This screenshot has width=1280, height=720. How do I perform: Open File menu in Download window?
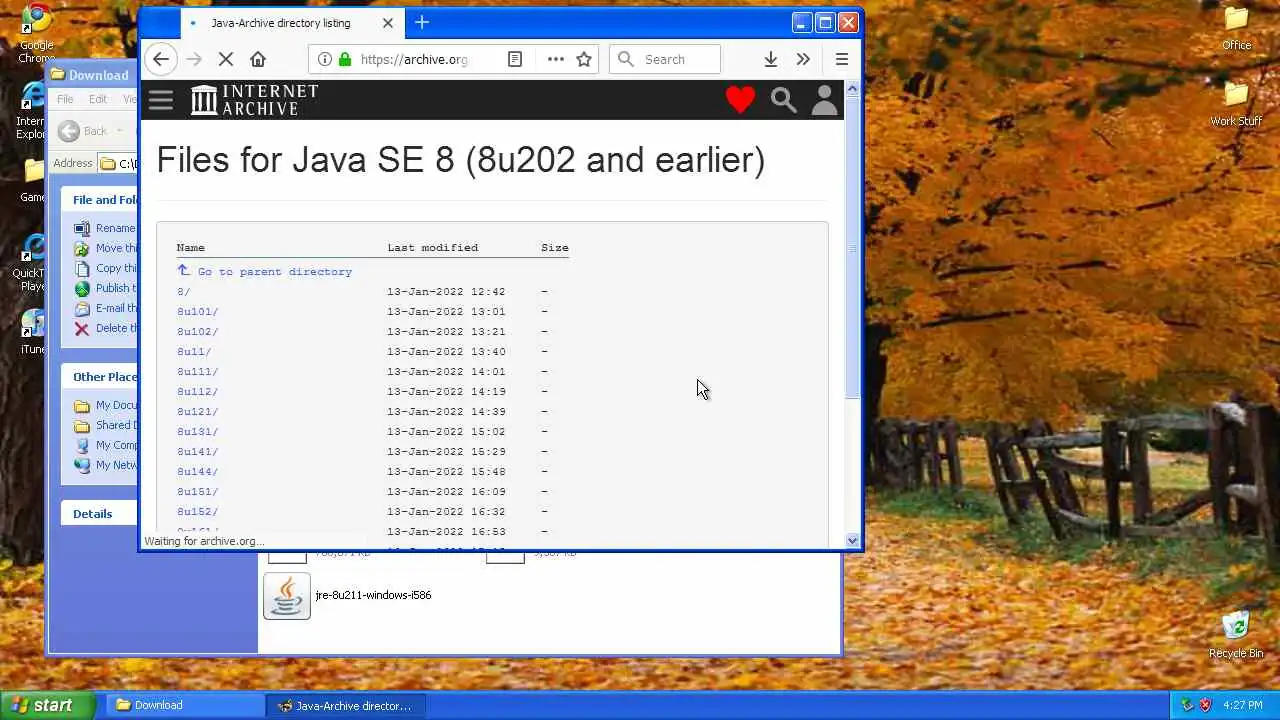65,99
